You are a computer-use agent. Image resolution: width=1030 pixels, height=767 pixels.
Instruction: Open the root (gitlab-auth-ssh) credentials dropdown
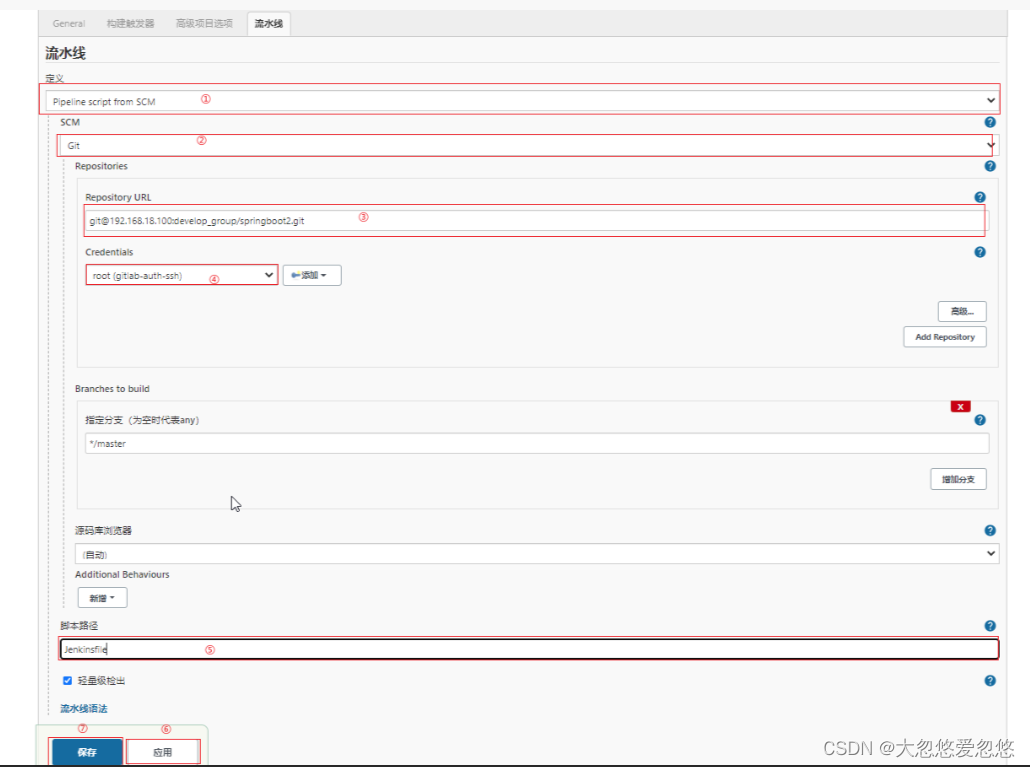click(182, 275)
